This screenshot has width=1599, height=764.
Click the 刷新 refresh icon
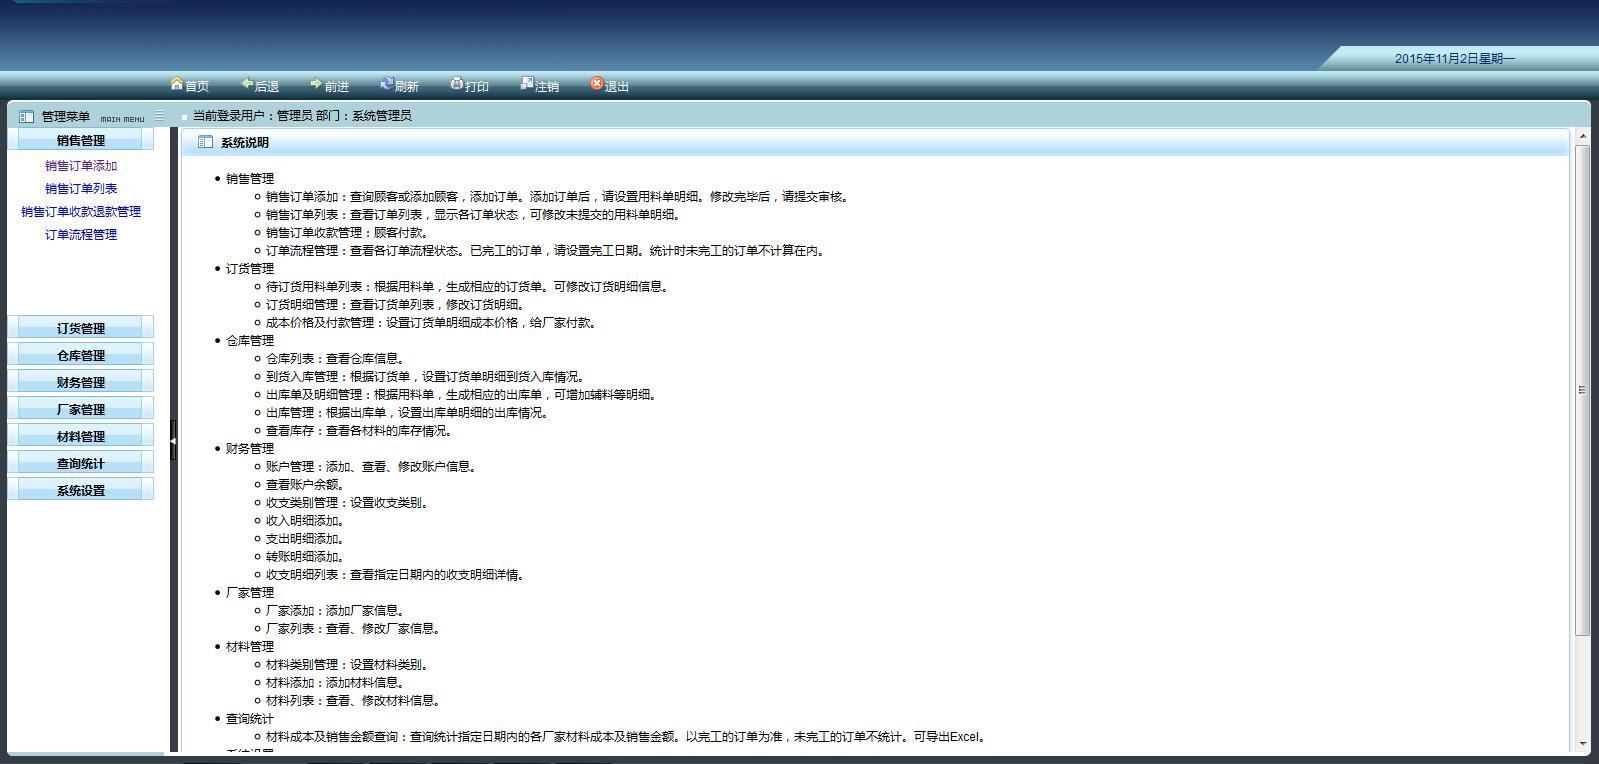point(387,84)
